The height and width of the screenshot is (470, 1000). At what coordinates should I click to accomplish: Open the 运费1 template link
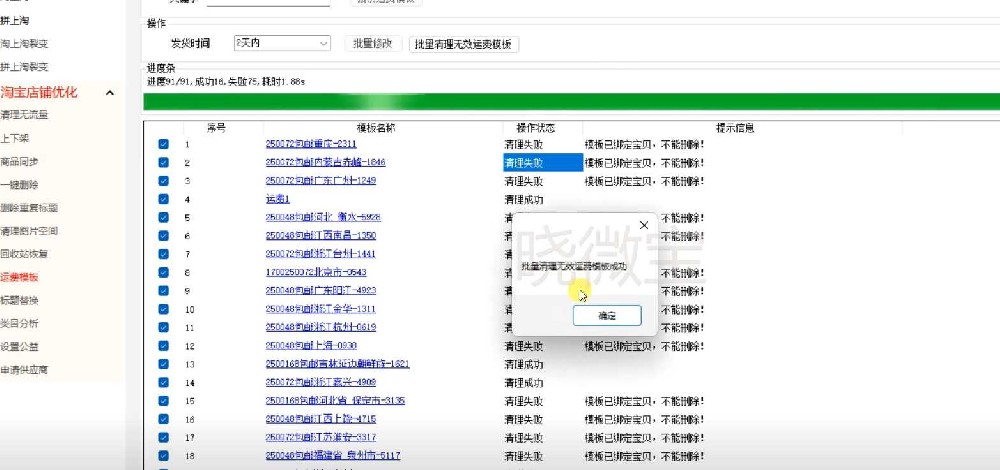pos(277,200)
